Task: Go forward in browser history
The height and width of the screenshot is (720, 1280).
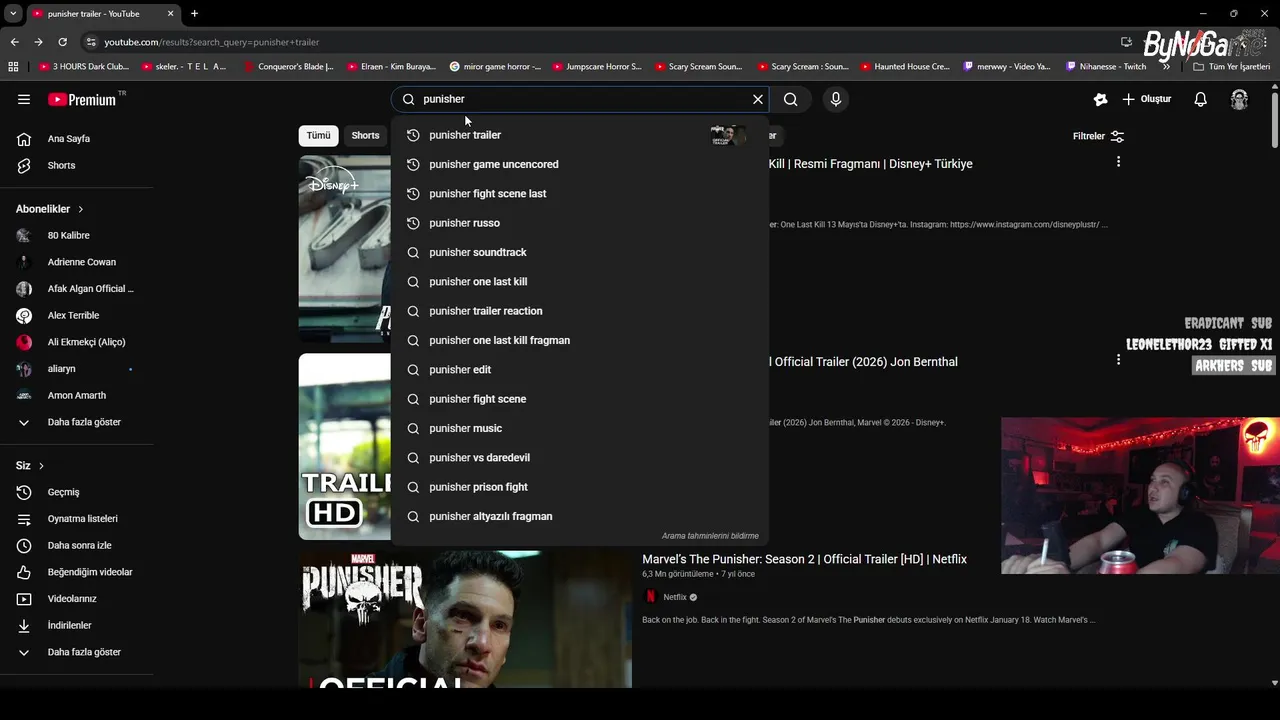Action: (x=38, y=42)
